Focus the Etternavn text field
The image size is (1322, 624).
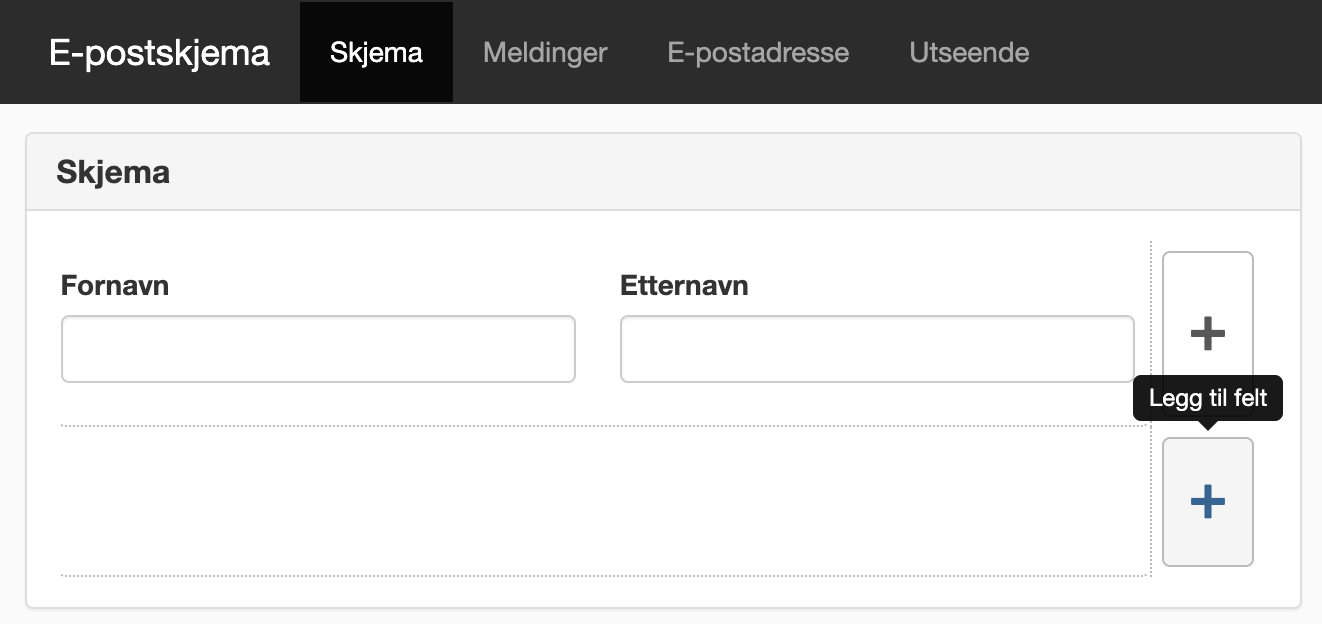pyautogui.click(x=877, y=349)
